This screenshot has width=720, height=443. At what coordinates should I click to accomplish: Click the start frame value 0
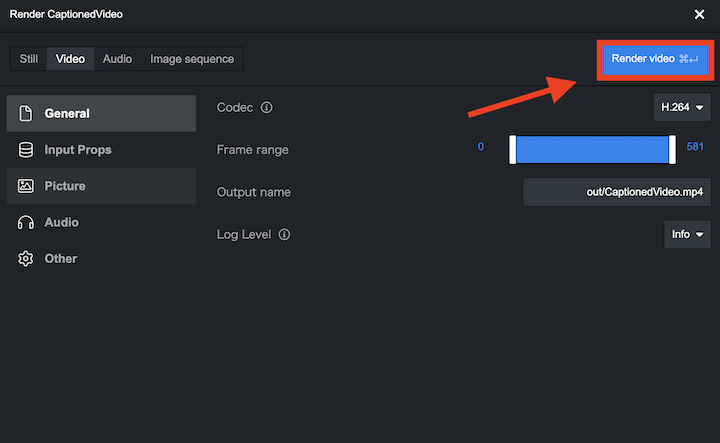pos(480,147)
